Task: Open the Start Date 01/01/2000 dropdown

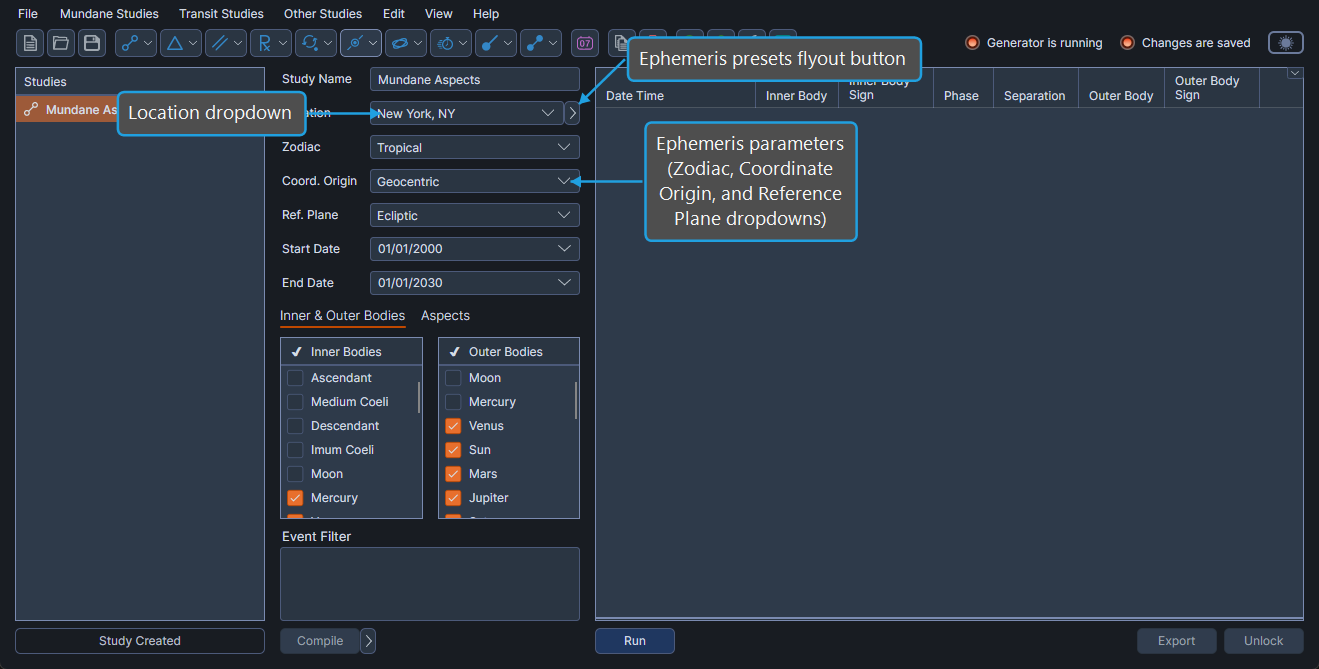Action: coord(475,249)
